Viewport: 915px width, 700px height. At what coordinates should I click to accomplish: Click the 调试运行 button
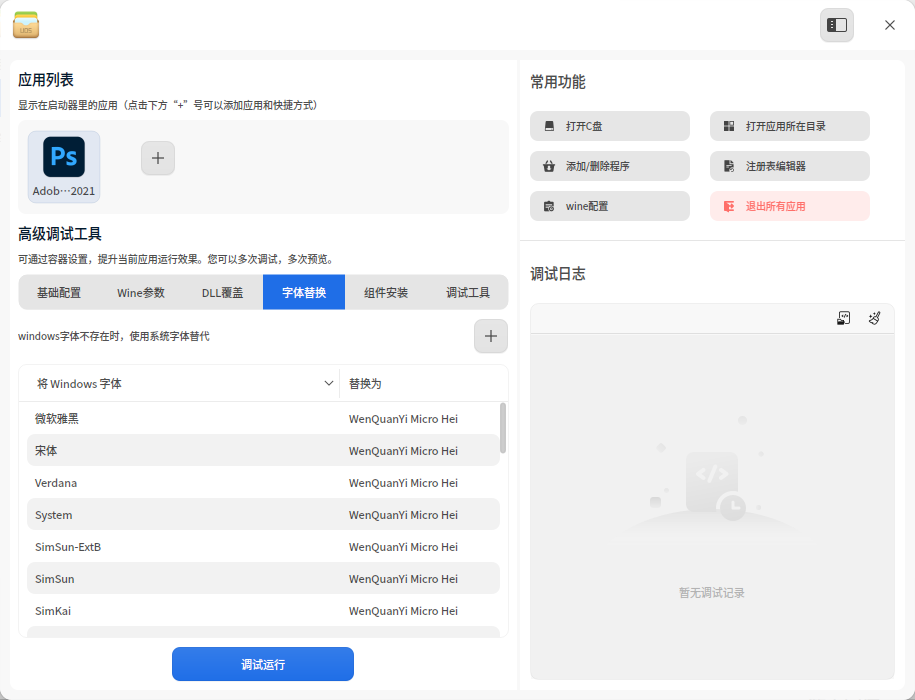click(263, 664)
